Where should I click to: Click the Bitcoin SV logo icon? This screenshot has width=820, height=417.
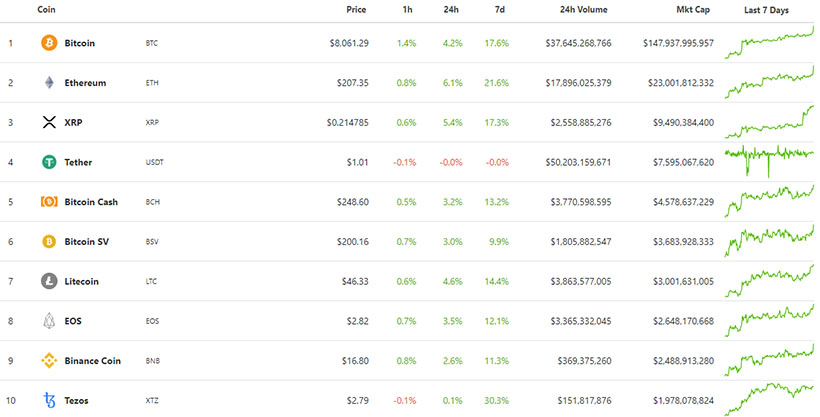click(49, 242)
